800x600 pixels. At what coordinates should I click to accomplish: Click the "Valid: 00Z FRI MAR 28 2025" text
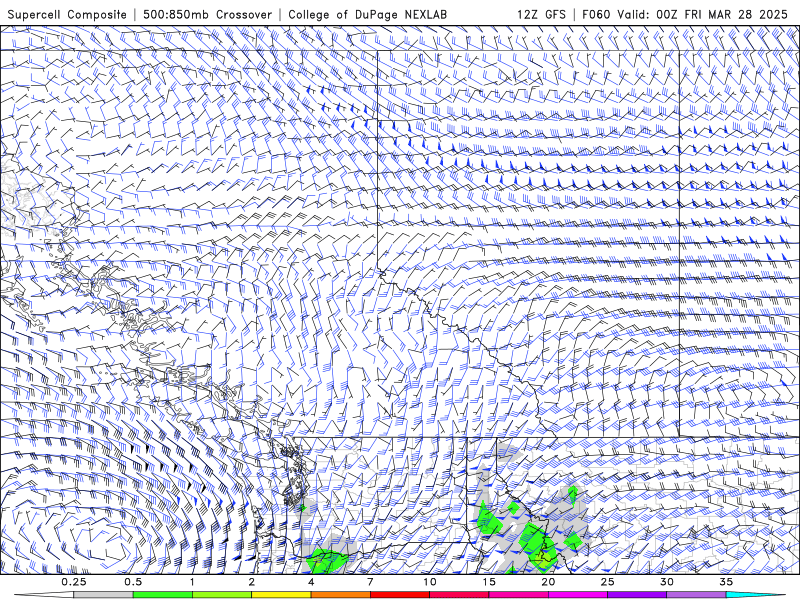click(703, 15)
